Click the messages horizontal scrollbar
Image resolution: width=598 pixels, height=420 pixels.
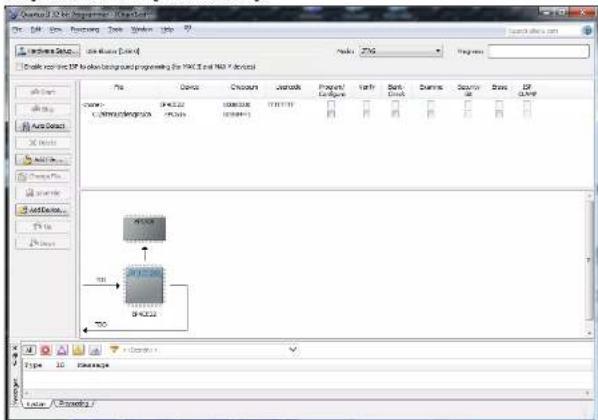pyautogui.click(x=307, y=393)
